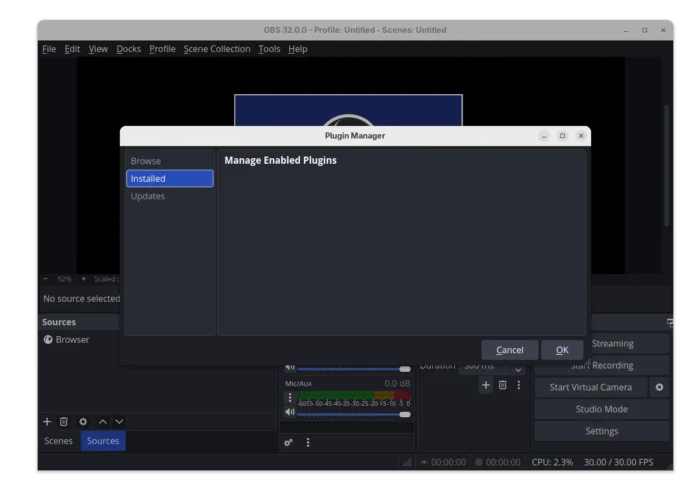
Task: Adjust the Mic/Aux volume slider
Action: [x=354, y=415]
